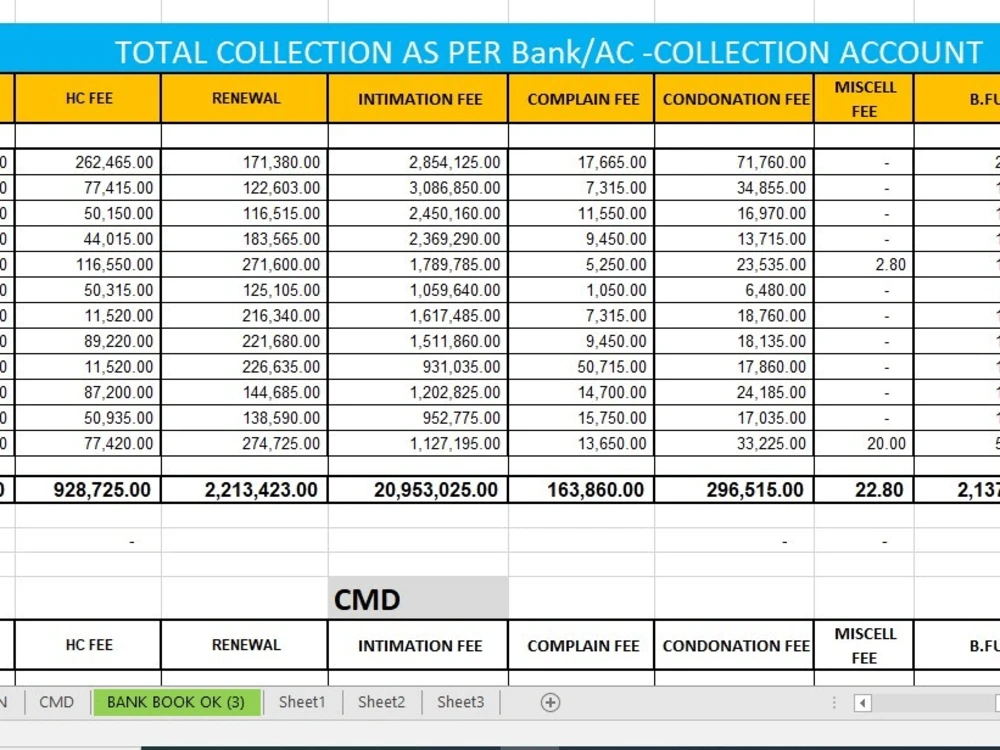The width and height of the screenshot is (1000, 750).
Task: Select the grey CMD heading cell
Action: click(418, 598)
